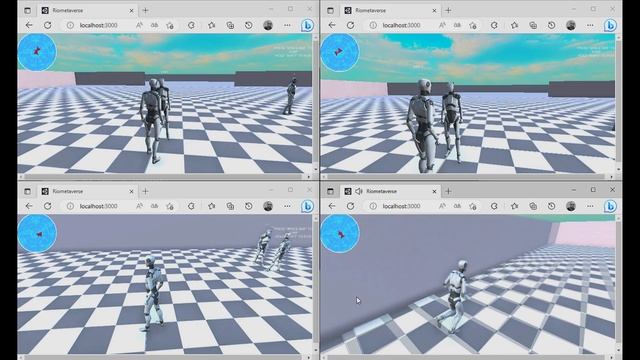Select the Riometaverse tab in the top-right window

coord(391,11)
